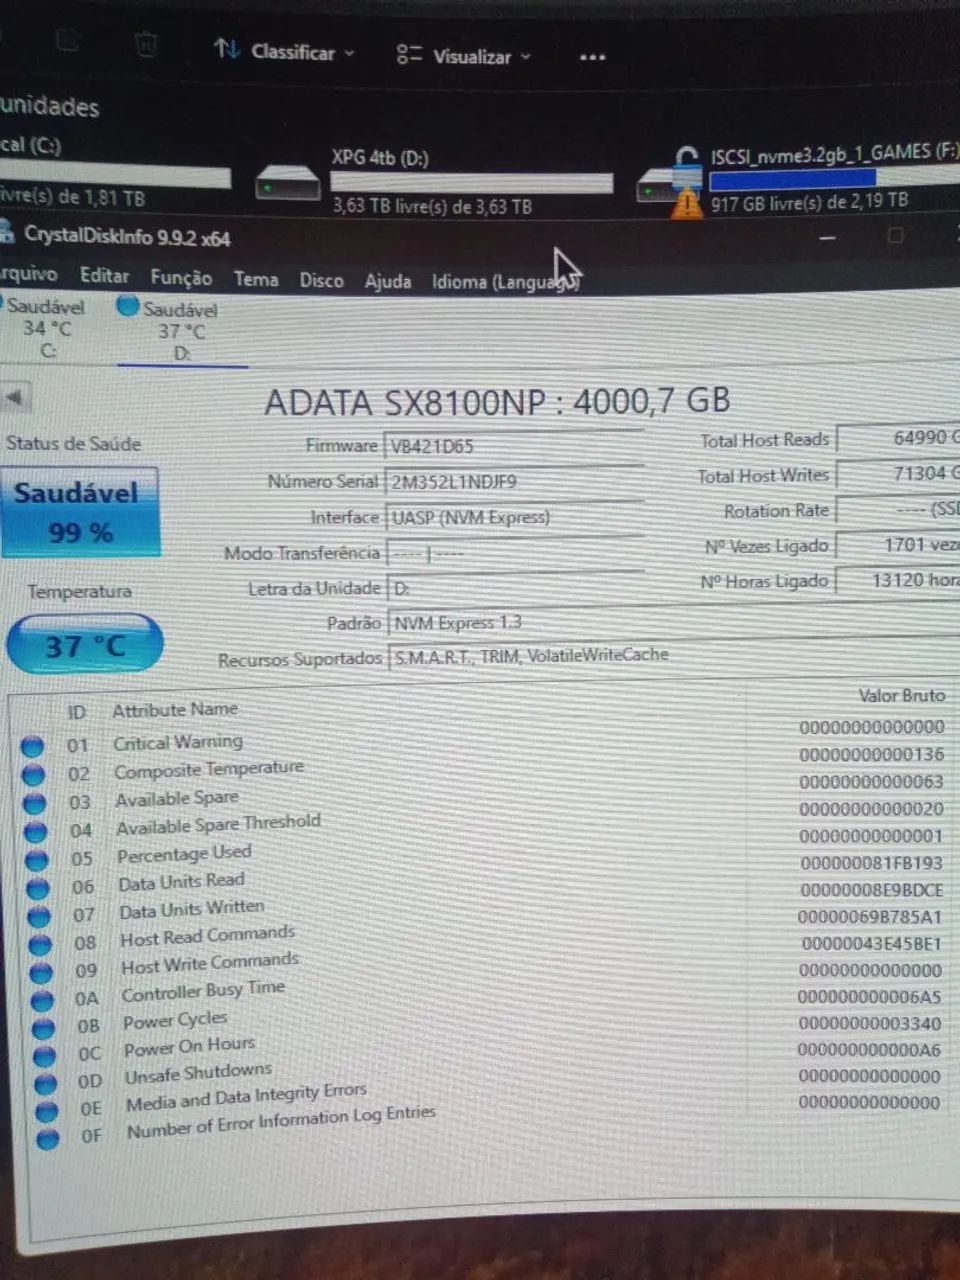960x1280 pixels.
Task: Minimize the CrystalDiskInfo window
Action: tap(828, 238)
